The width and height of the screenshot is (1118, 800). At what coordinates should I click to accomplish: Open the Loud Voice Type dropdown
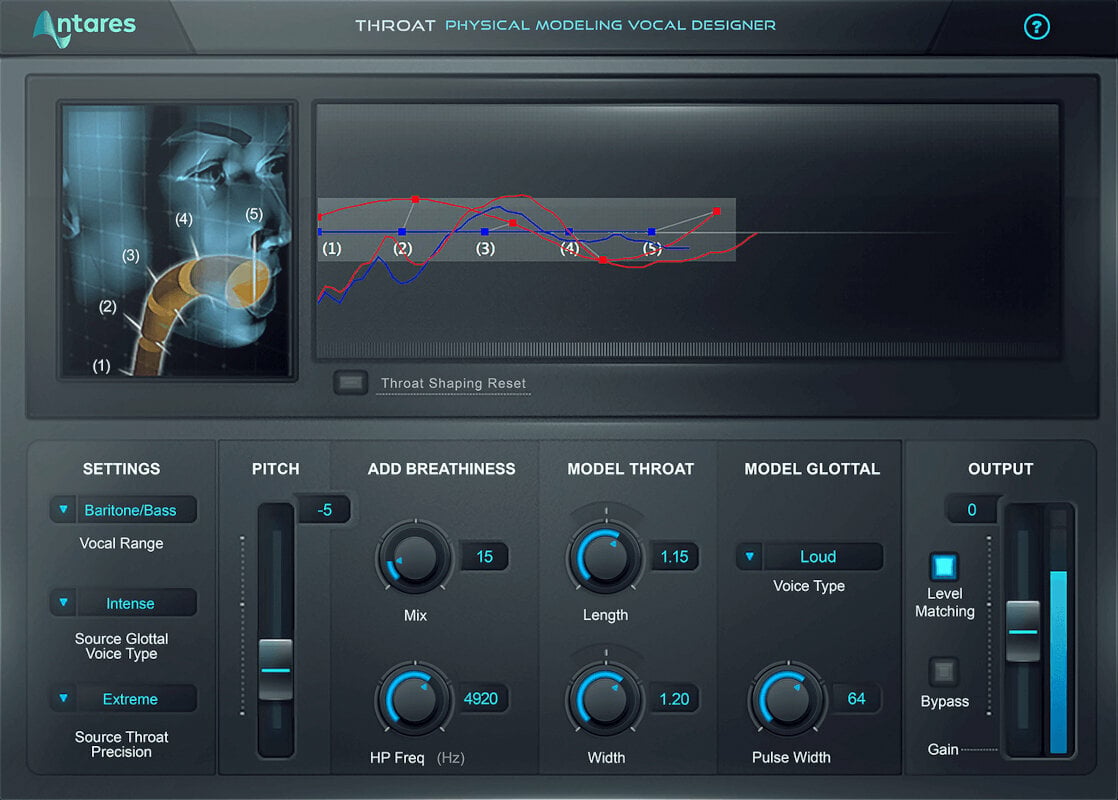pos(809,557)
